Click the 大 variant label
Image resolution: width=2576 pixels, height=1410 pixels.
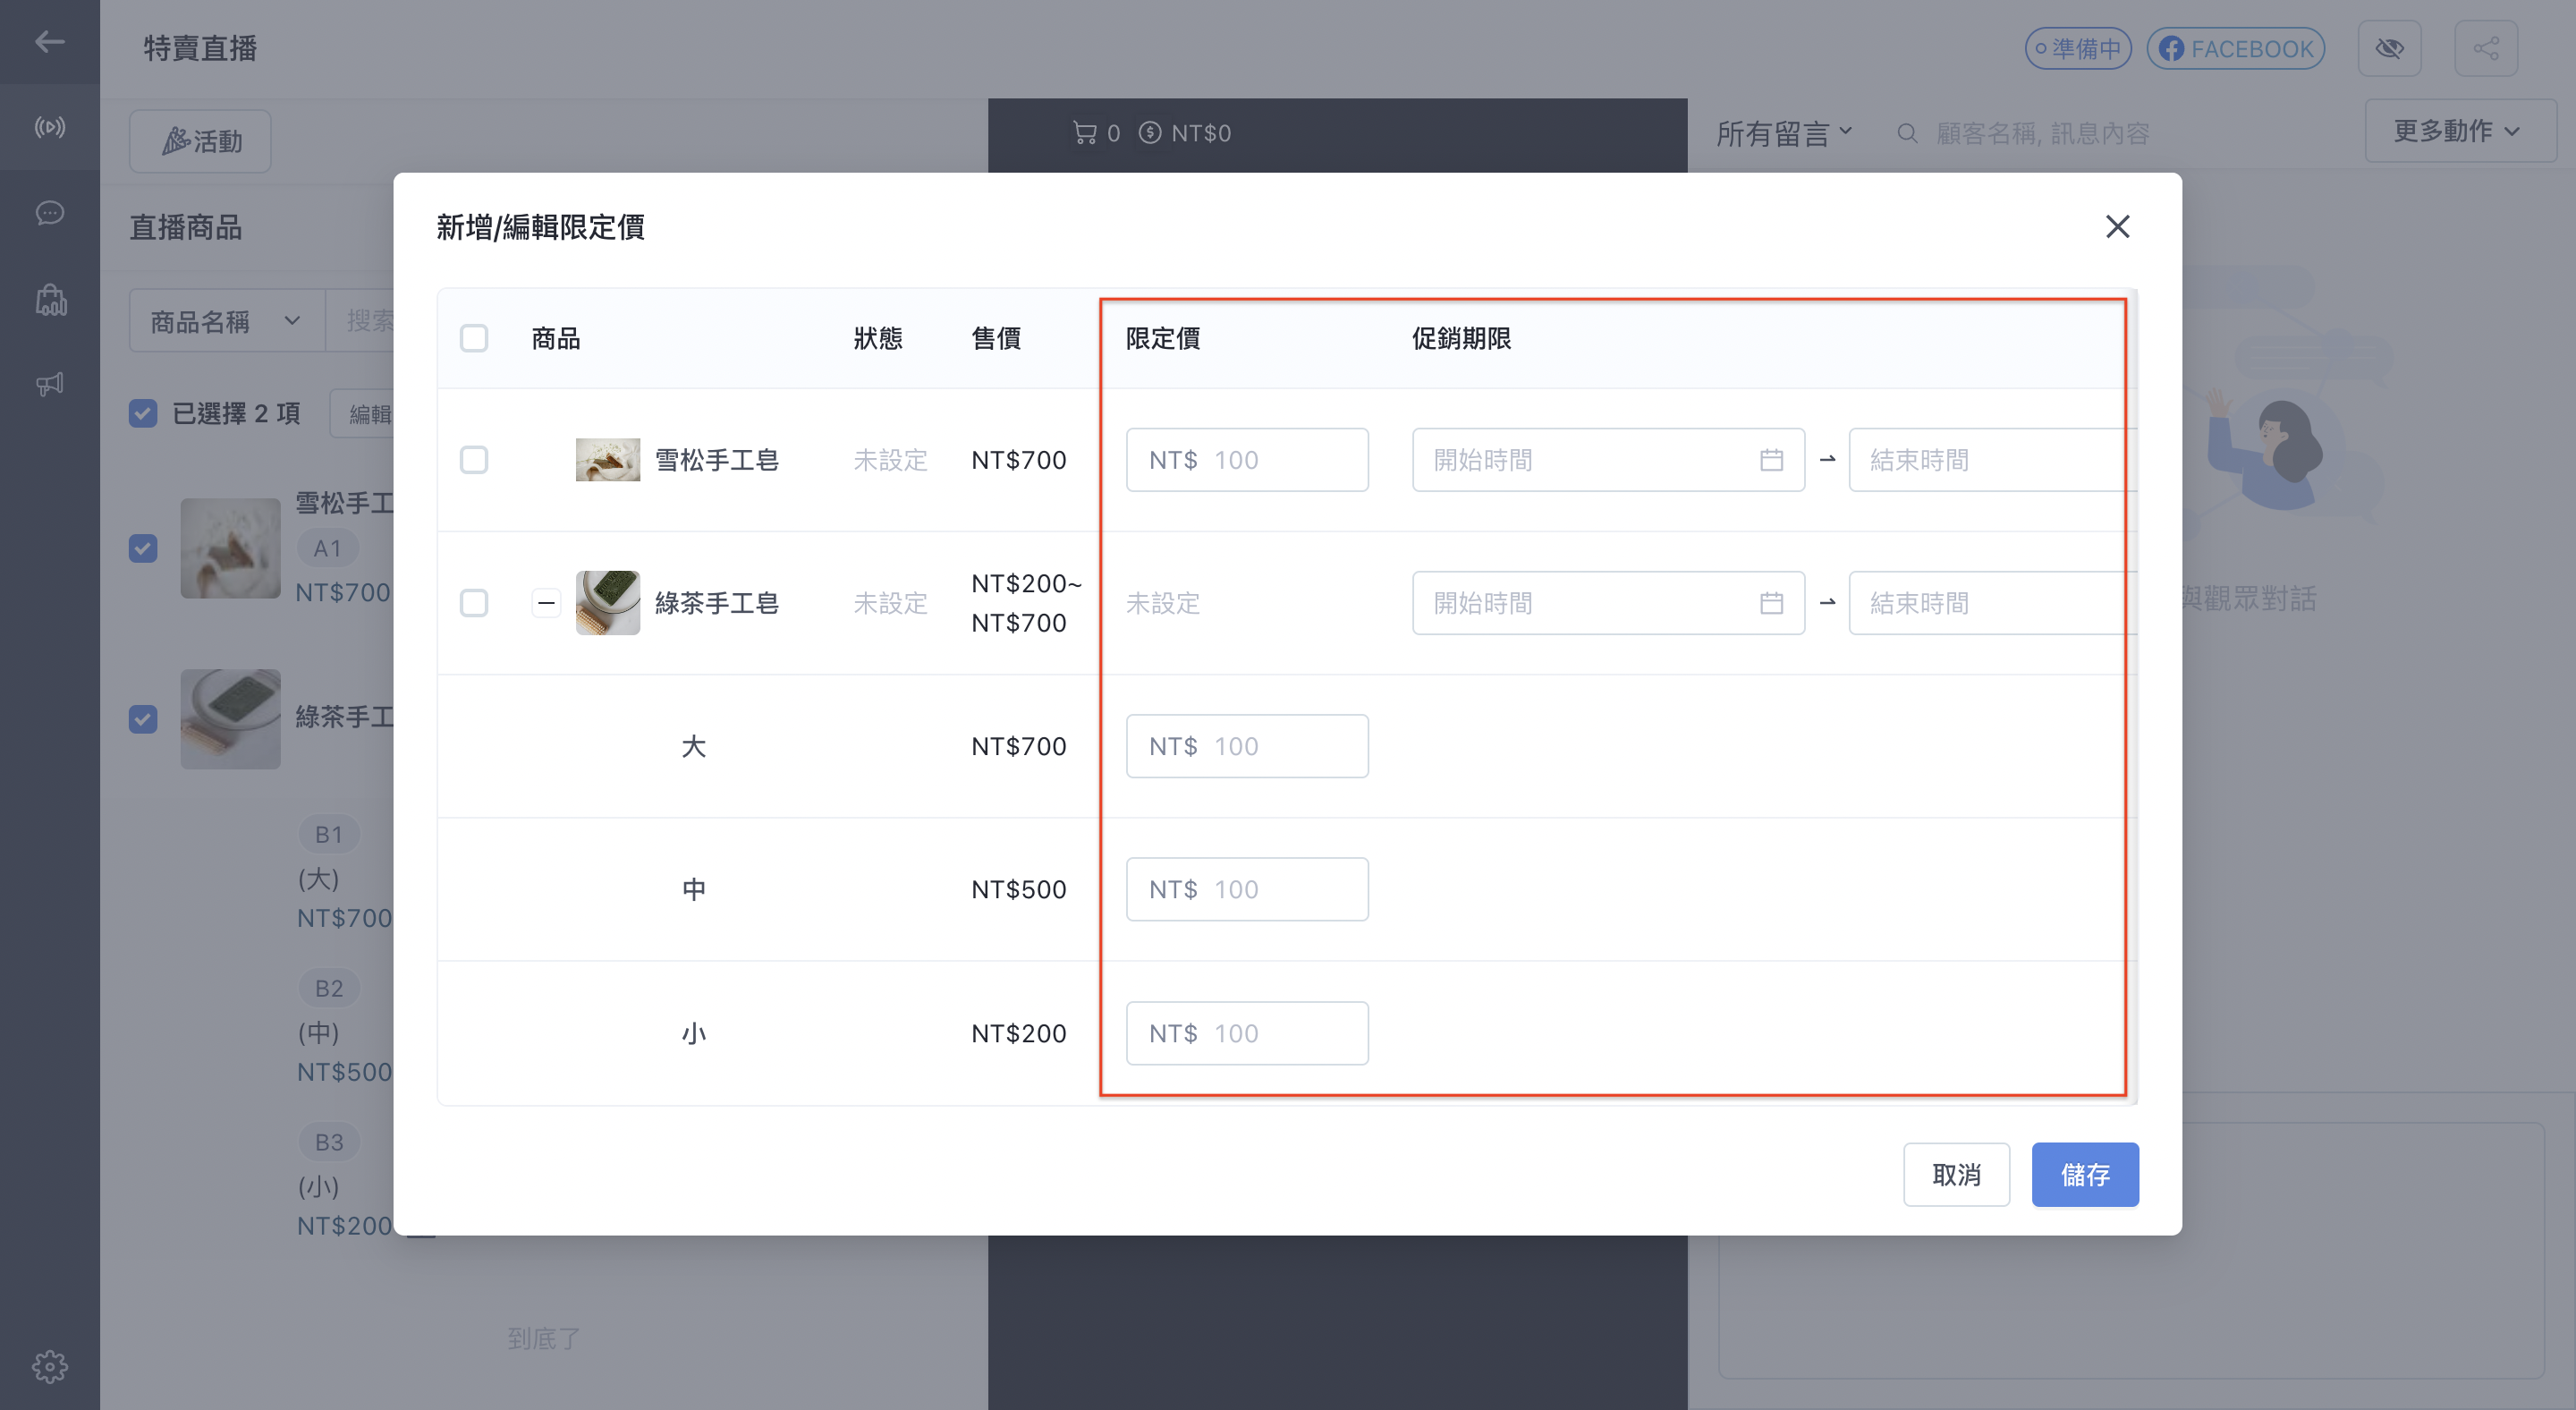click(x=694, y=746)
